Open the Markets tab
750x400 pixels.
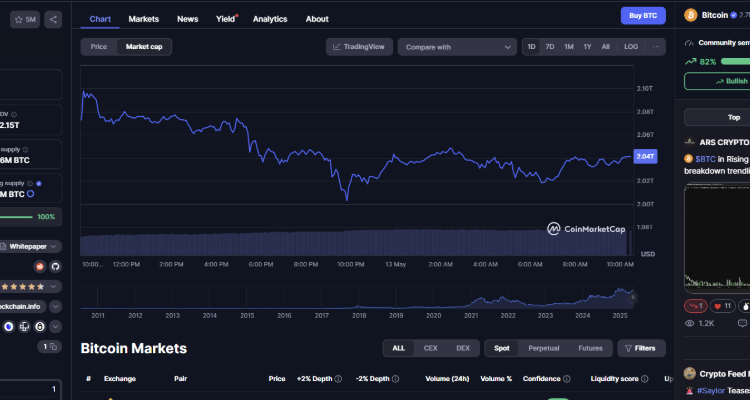[x=143, y=19]
